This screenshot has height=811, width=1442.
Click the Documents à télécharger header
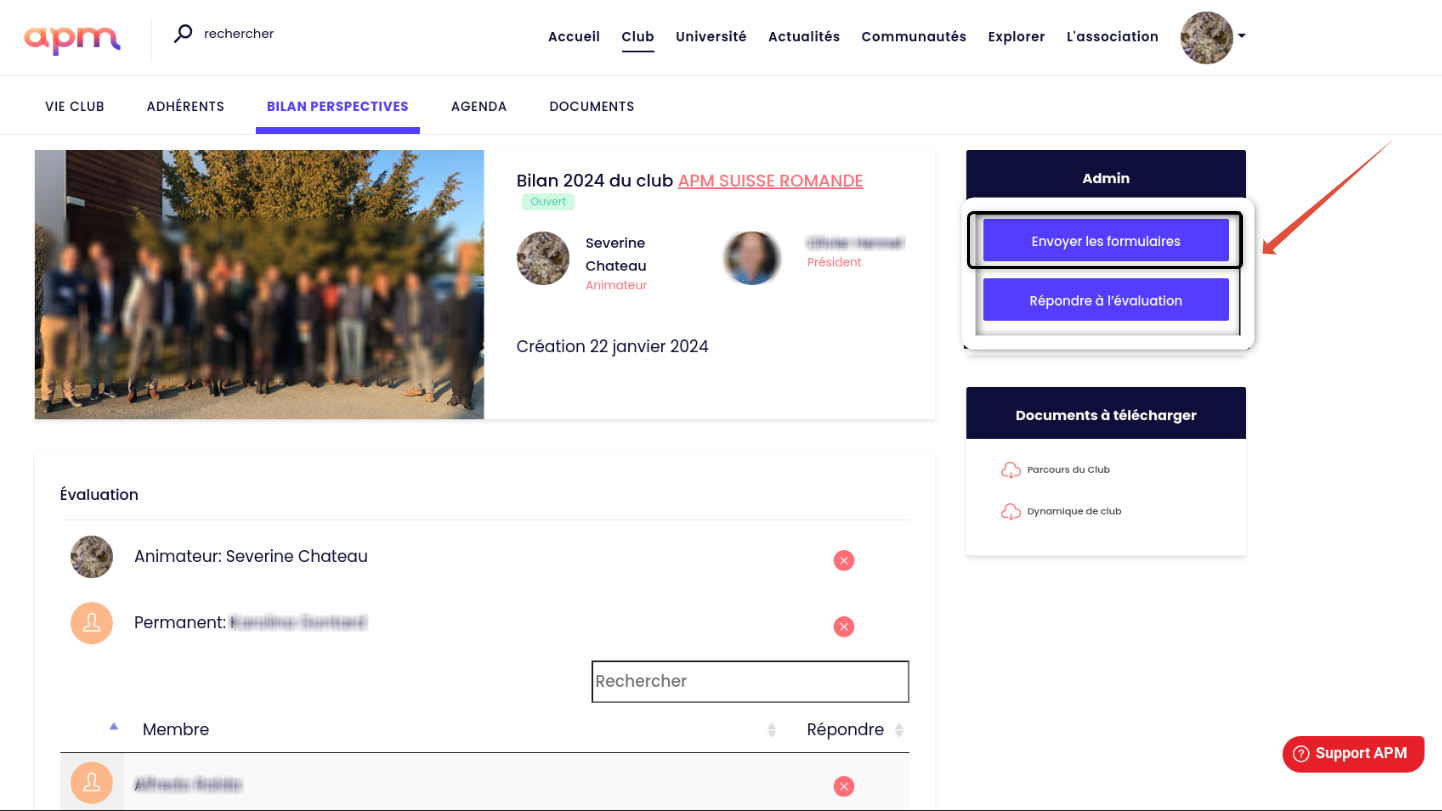click(1106, 414)
